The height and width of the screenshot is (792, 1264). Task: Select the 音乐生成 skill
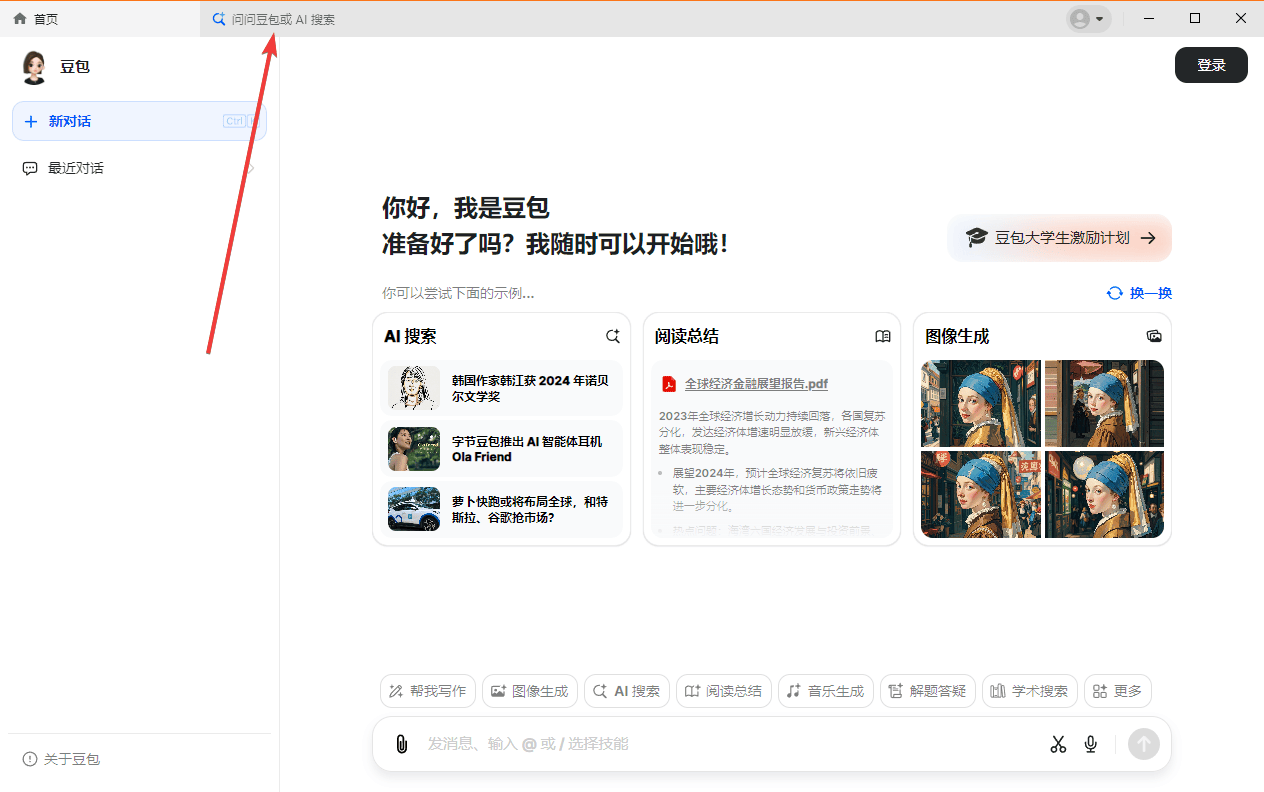click(x=825, y=690)
